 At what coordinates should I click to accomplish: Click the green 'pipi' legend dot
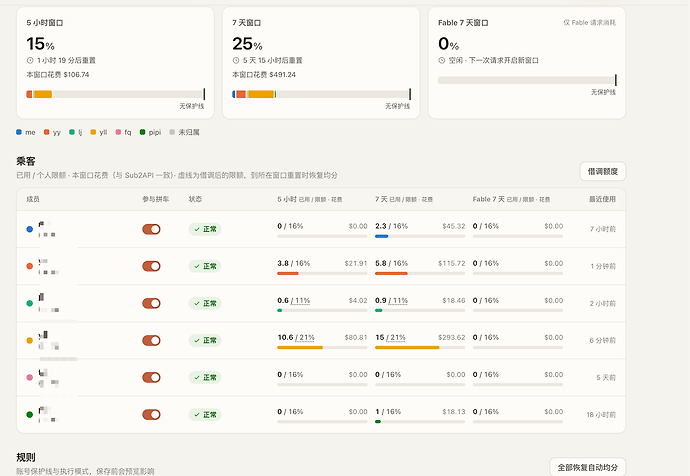[x=142, y=132]
